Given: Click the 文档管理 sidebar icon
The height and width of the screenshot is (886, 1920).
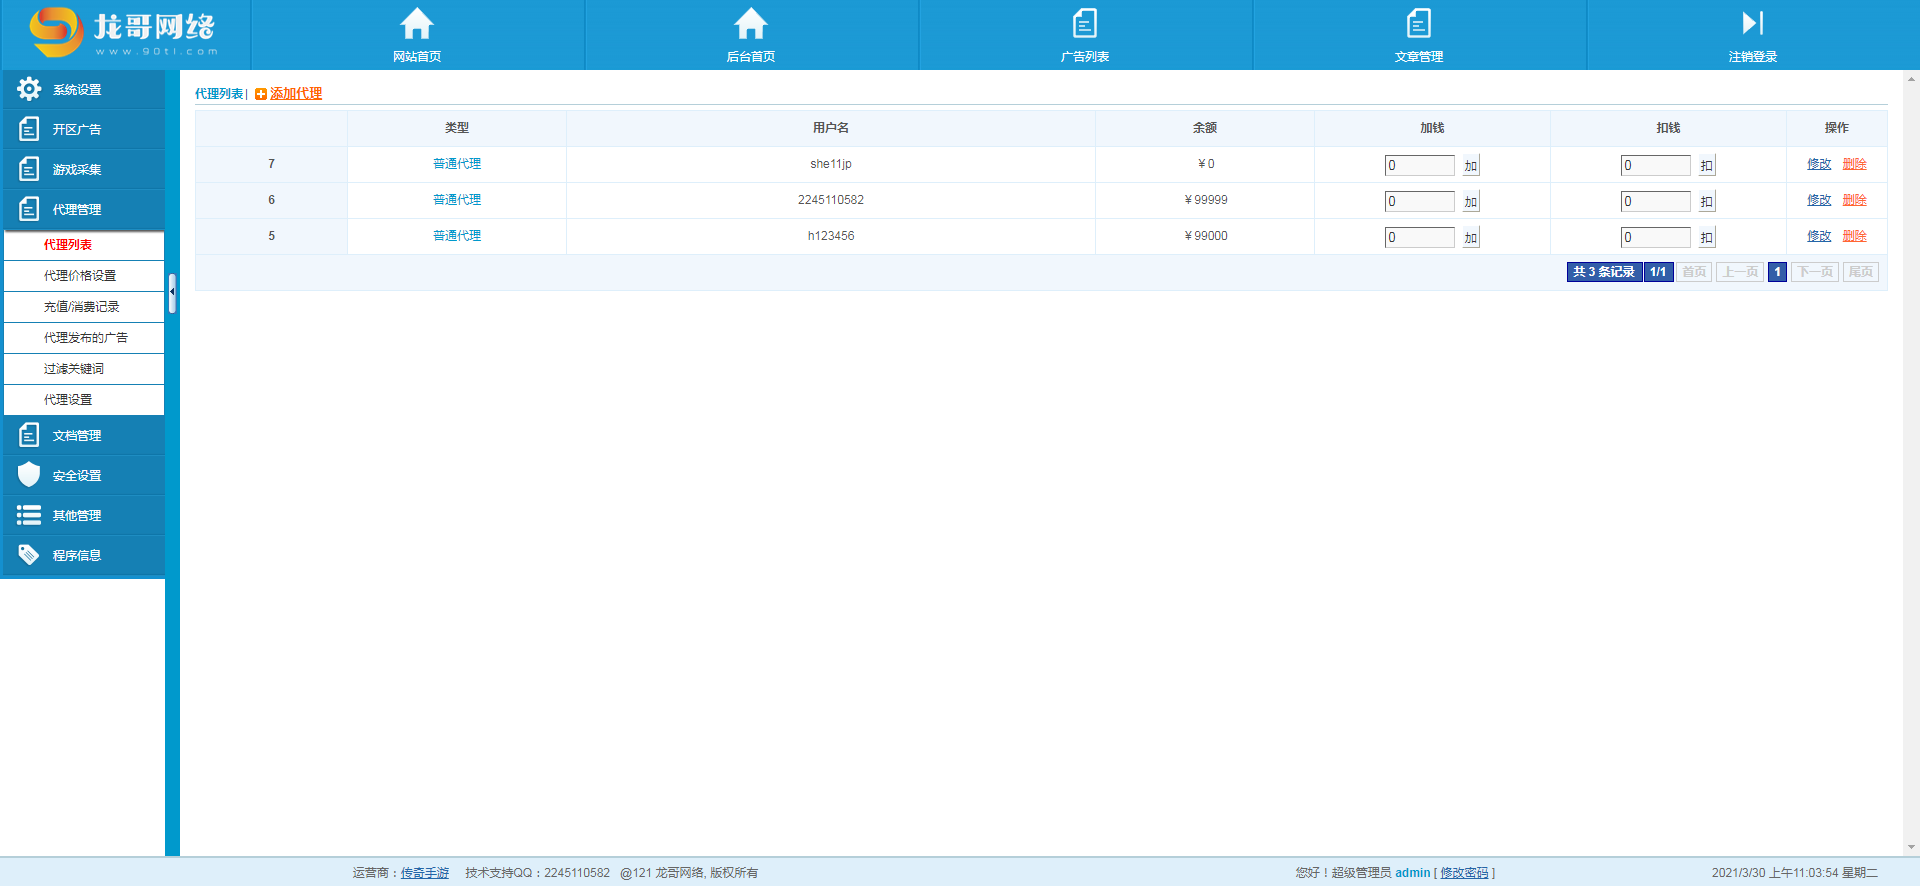Looking at the screenshot, I should coord(29,435).
